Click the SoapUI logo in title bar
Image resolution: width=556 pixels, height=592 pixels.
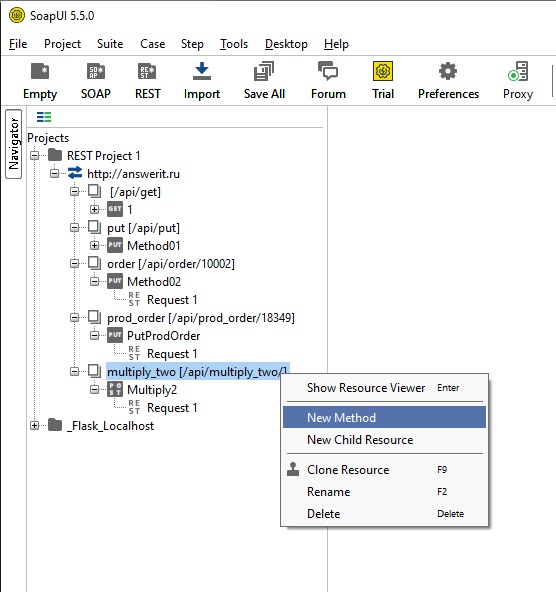point(17,15)
